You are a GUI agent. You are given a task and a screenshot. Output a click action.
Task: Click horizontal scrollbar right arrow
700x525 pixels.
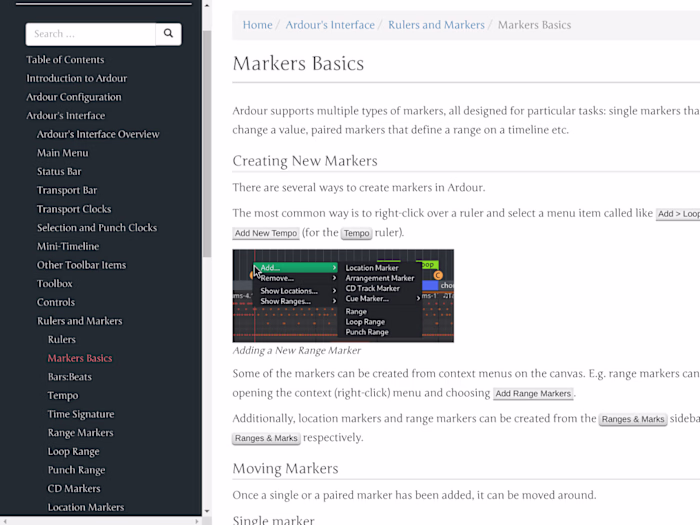pos(197,521)
